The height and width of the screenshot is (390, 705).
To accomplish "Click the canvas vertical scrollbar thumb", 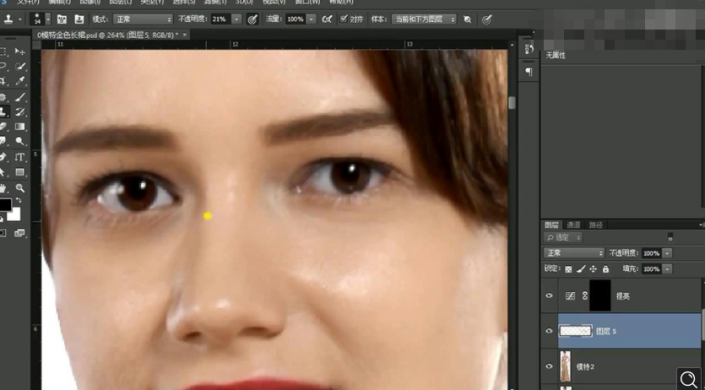I will click(x=512, y=103).
